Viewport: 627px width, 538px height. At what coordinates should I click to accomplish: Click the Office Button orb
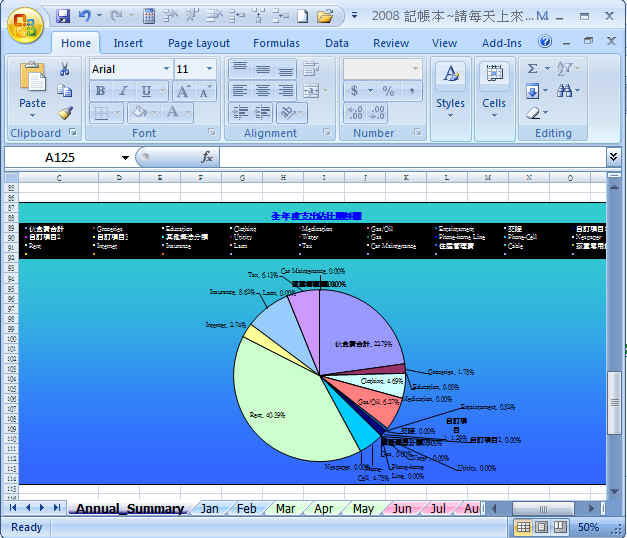coord(25,25)
